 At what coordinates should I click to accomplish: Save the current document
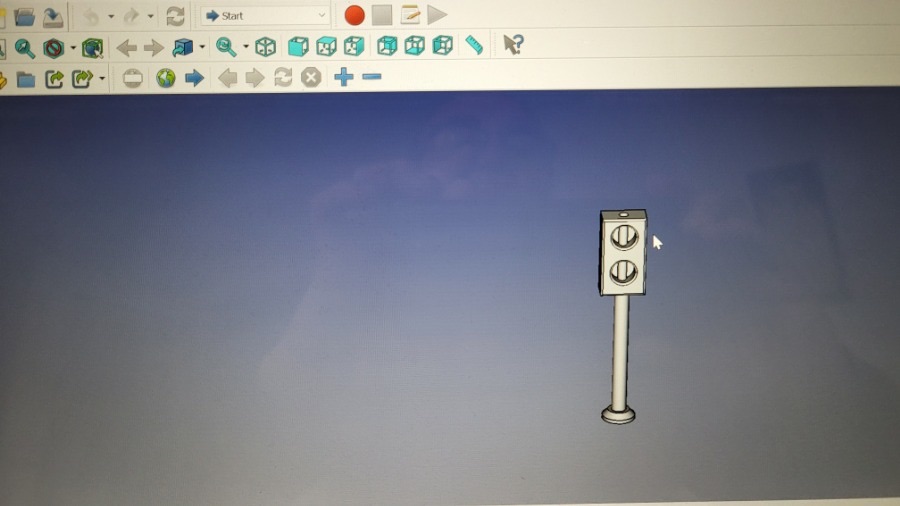(x=52, y=17)
